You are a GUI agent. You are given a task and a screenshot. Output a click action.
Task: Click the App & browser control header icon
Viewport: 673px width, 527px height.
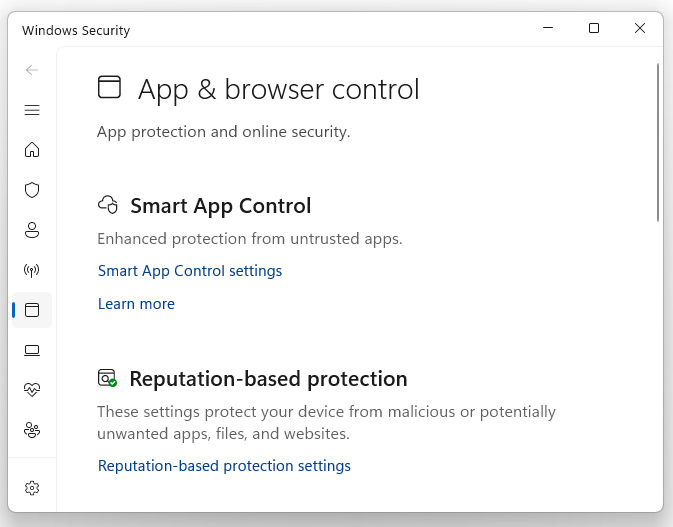pyautogui.click(x=109, y=87)
